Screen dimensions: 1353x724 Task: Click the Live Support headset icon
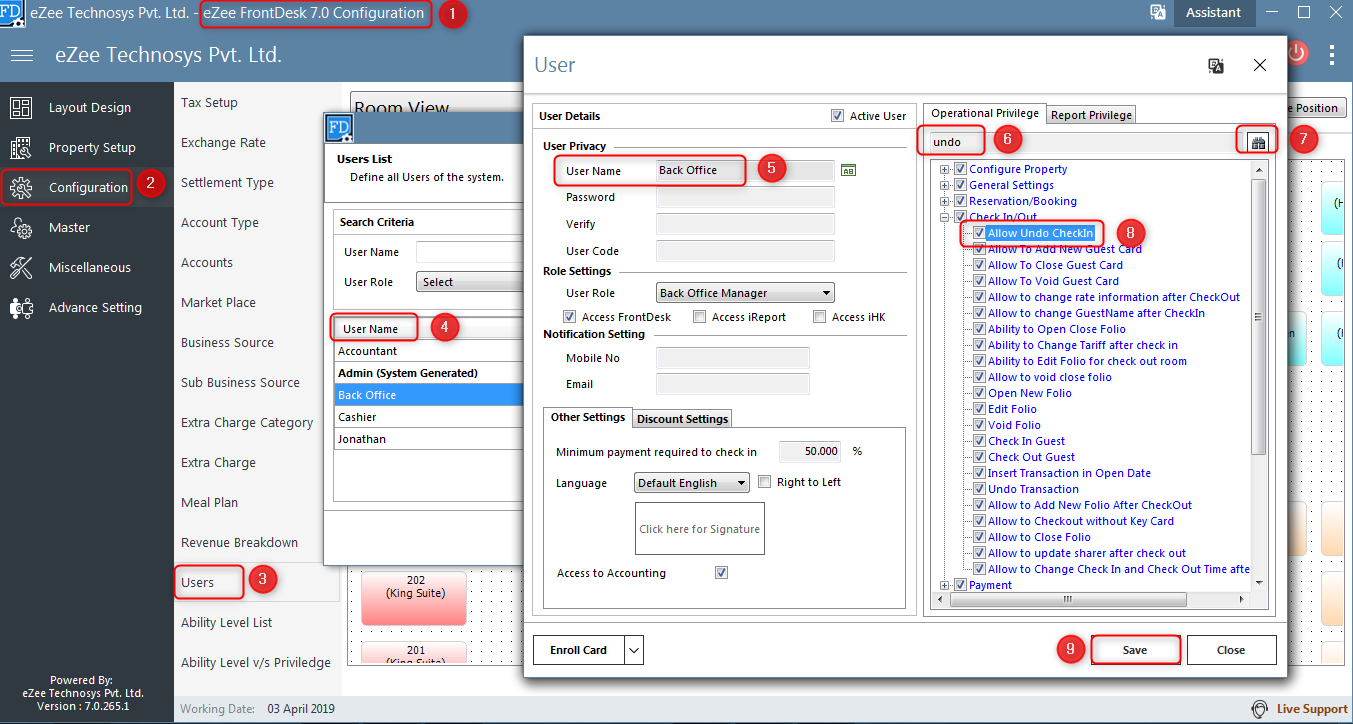point(1261,709)
